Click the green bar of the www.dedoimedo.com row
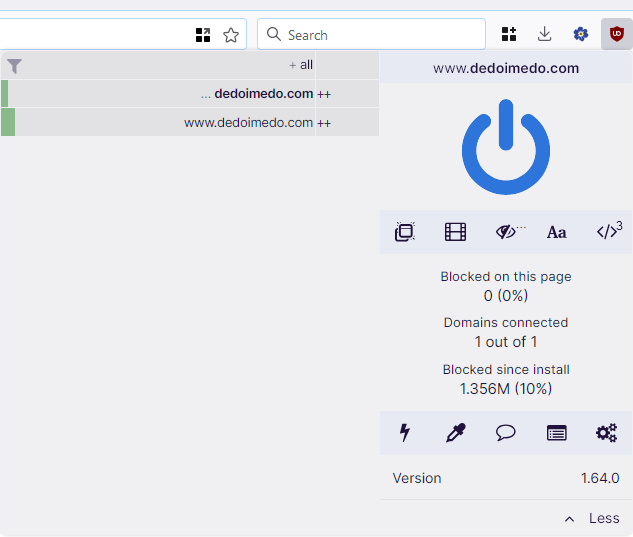 (8, 122)
